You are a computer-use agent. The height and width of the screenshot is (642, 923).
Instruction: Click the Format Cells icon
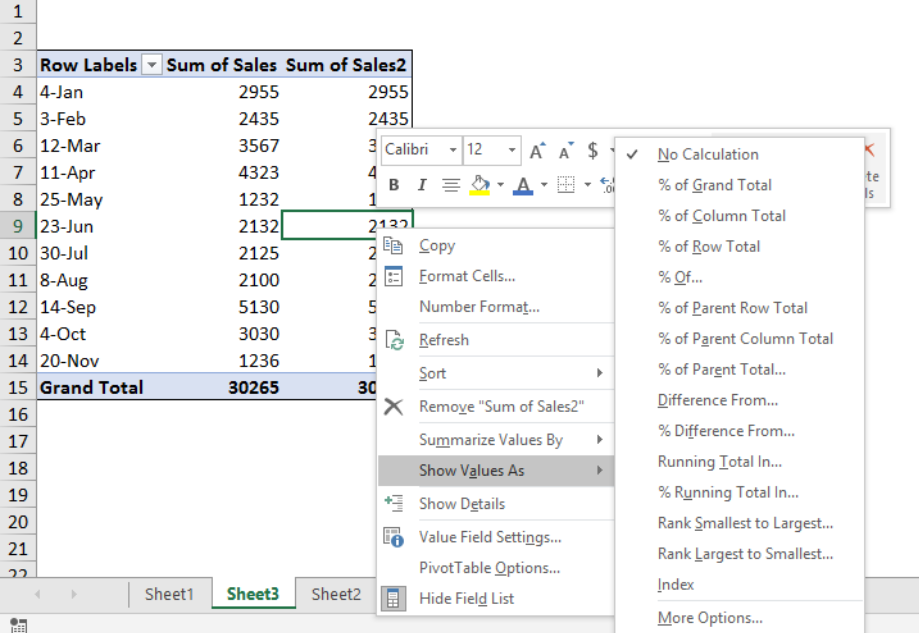point(393,276)
